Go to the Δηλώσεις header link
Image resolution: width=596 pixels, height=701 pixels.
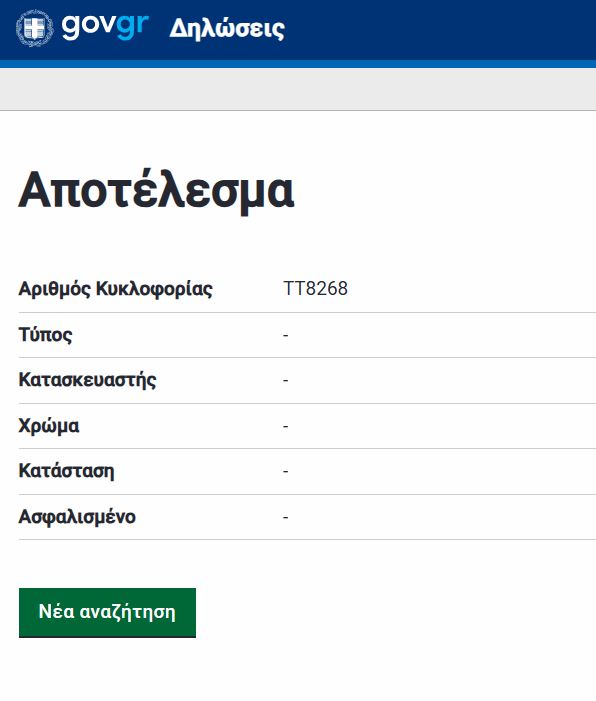pyautogui.click(x=227, y=29)
